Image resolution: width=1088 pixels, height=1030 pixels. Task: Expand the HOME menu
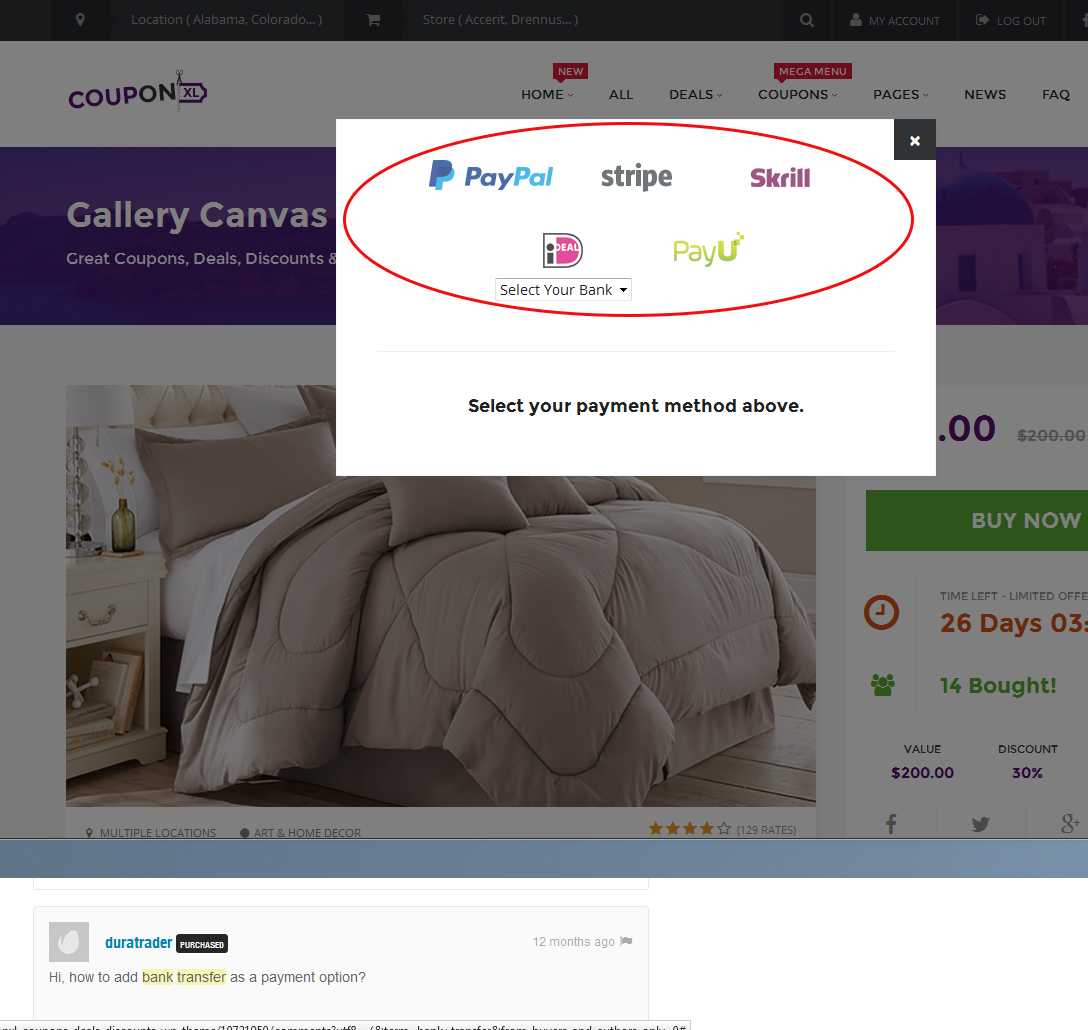547,94
